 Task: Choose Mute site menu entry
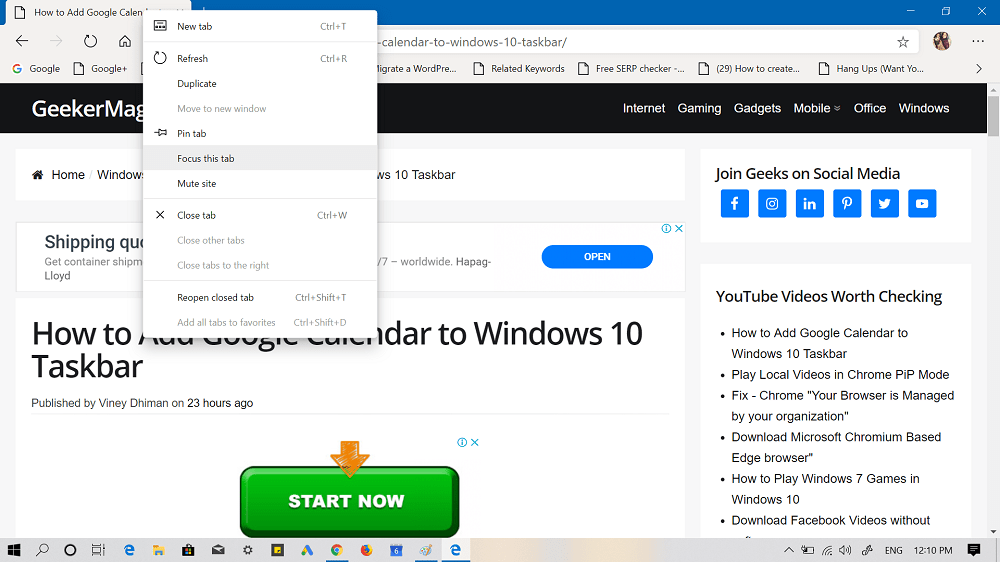260,183
